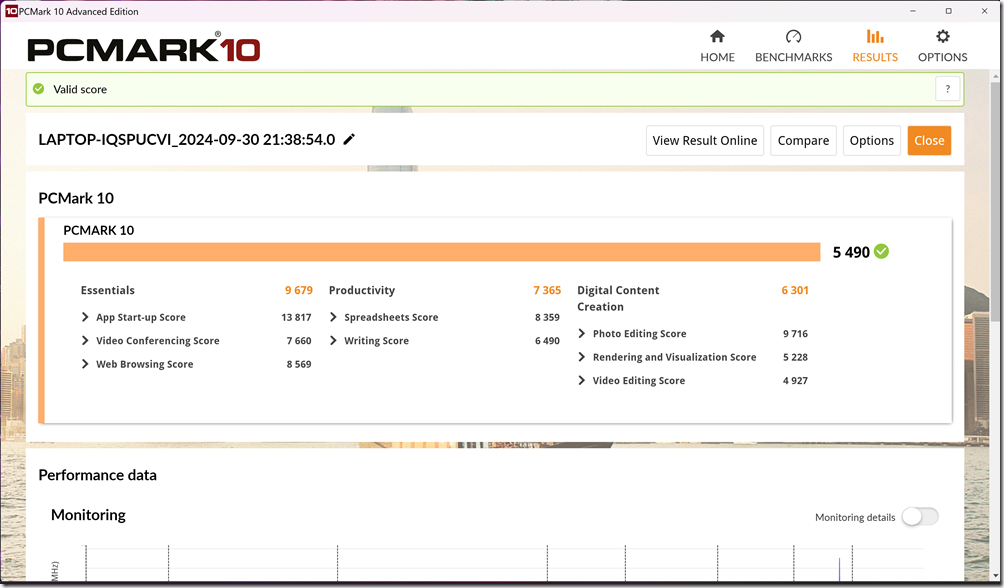
Task: Select the RESULTS bar-chart icon
Action: click(x=874, y=35)
